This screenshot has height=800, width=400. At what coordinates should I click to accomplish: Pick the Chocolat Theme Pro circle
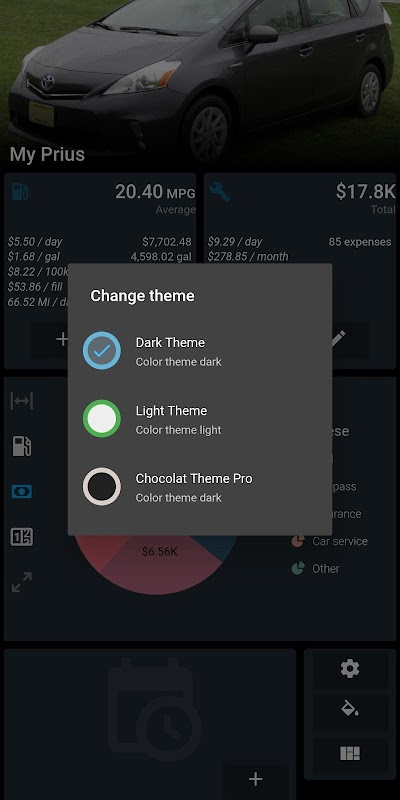tap(102, 486)
